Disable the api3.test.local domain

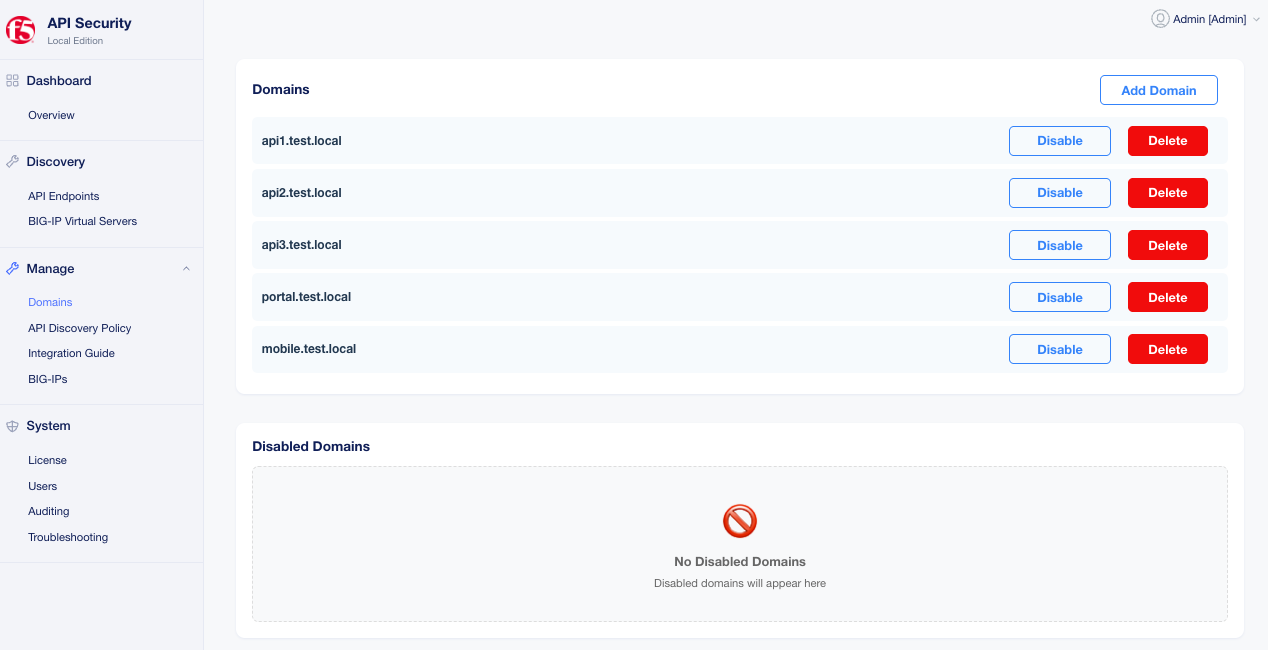(x=1060, y=245)
